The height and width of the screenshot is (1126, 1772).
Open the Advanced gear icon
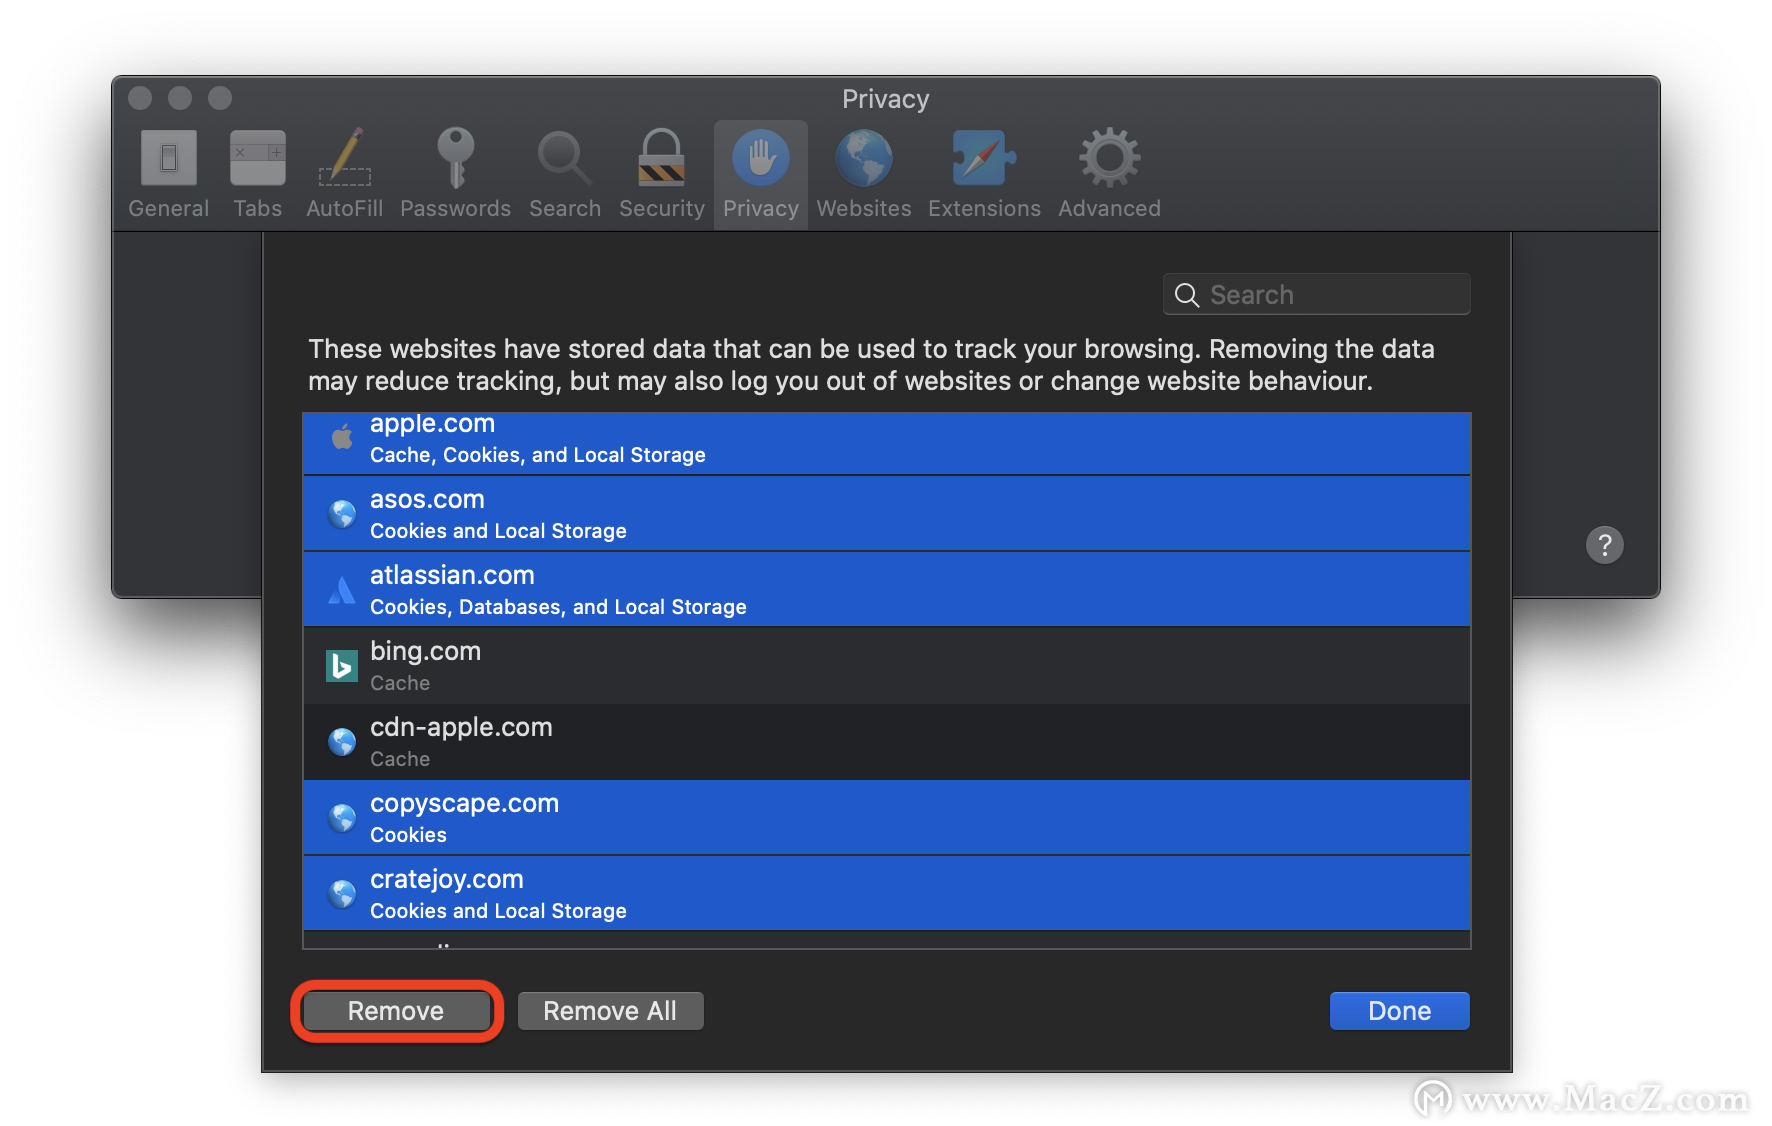click(1110, 158)
